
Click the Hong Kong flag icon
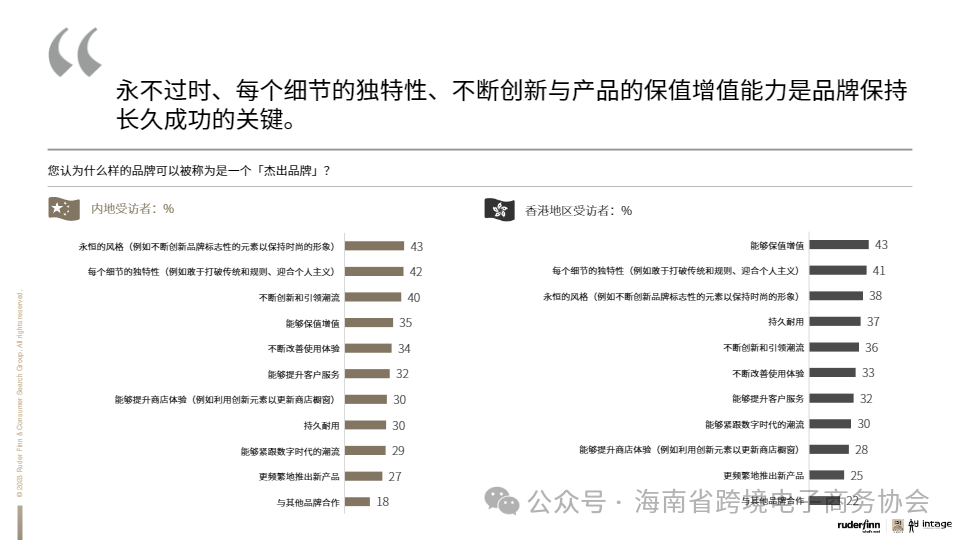coord(500,210)
